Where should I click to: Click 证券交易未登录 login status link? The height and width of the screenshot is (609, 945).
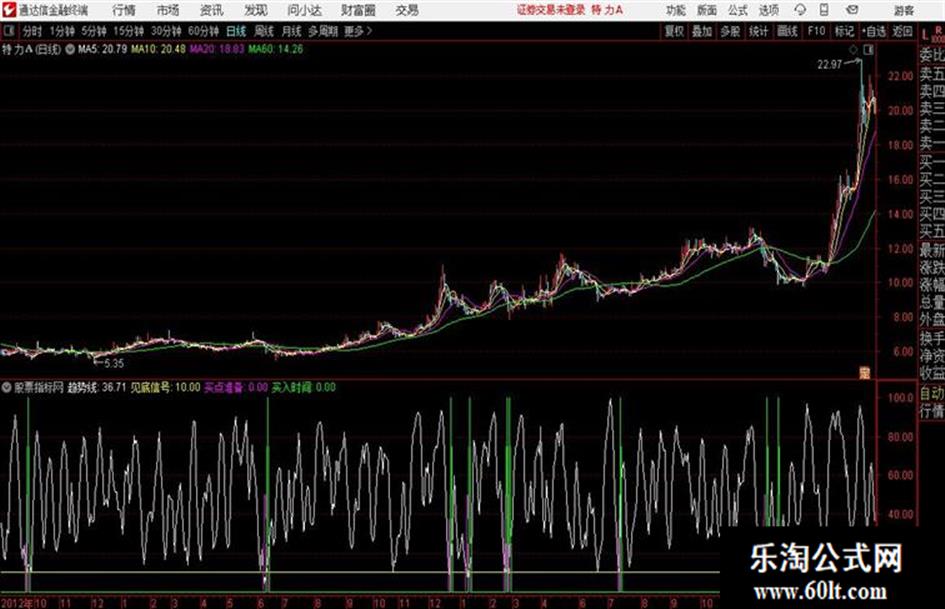[551, 10]
